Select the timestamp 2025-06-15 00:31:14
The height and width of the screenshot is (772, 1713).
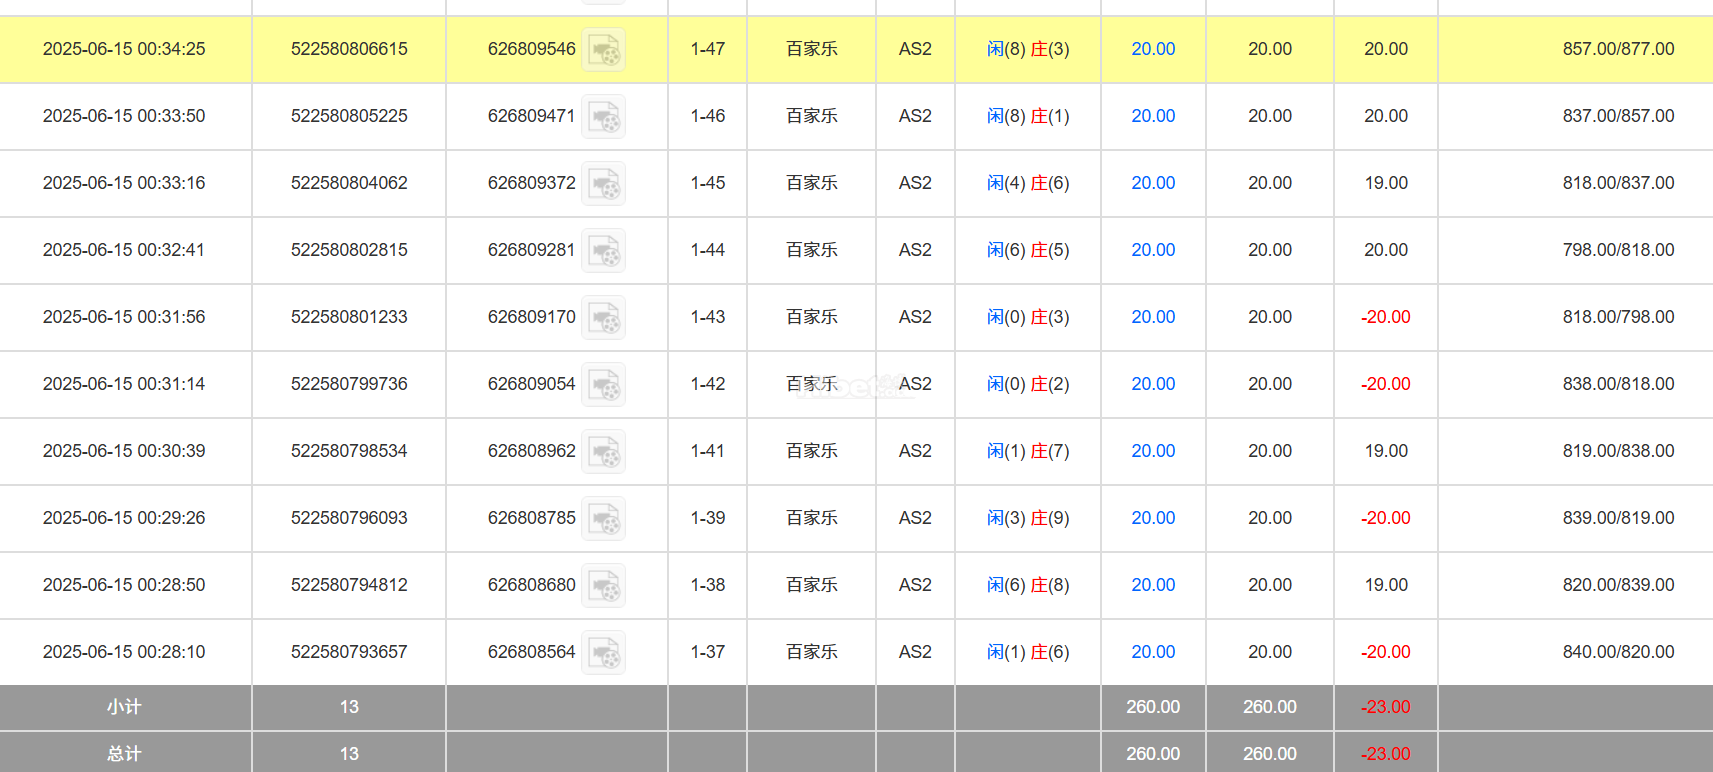point(124,384)
